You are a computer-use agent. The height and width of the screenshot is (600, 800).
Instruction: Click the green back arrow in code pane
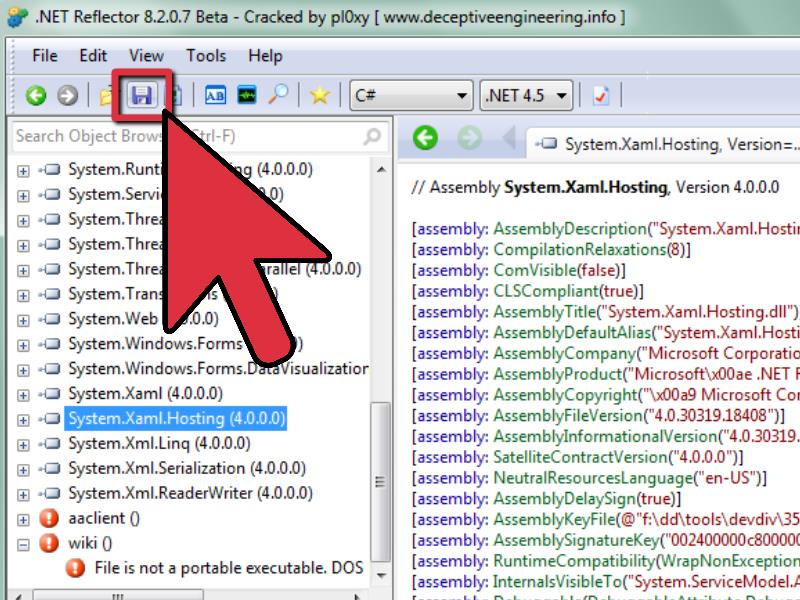click(x=425, y=137)
